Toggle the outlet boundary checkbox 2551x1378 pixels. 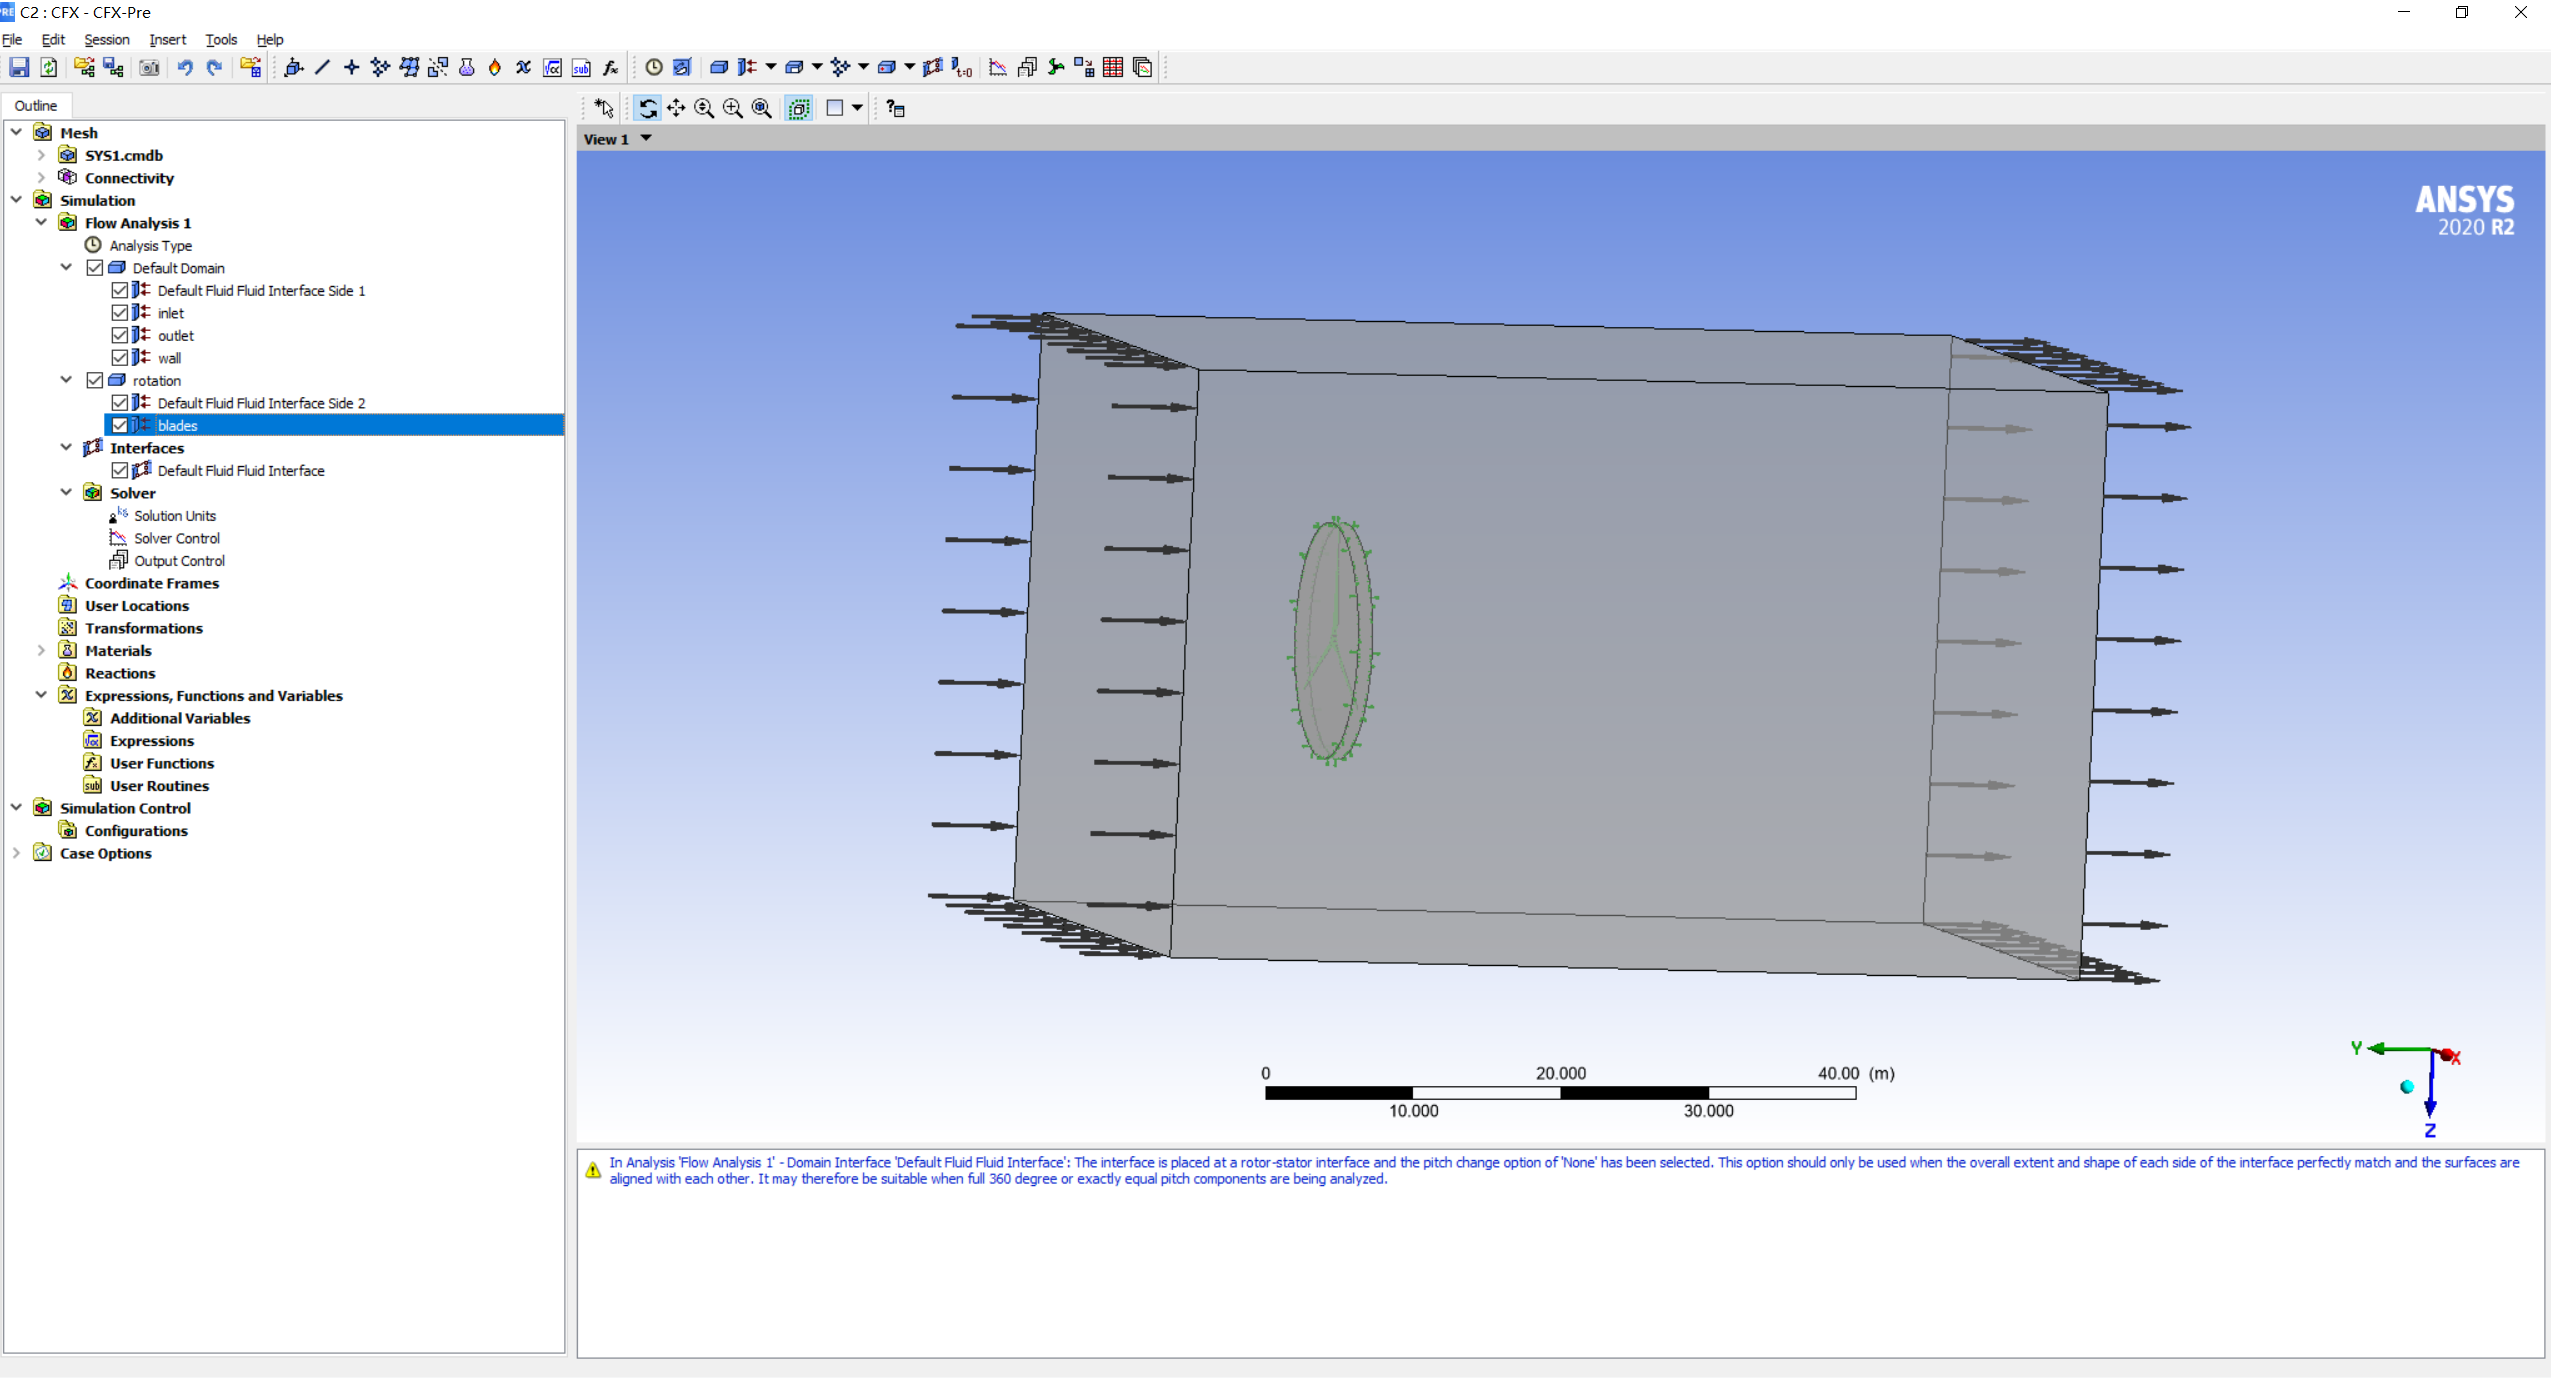pos(120,335)
